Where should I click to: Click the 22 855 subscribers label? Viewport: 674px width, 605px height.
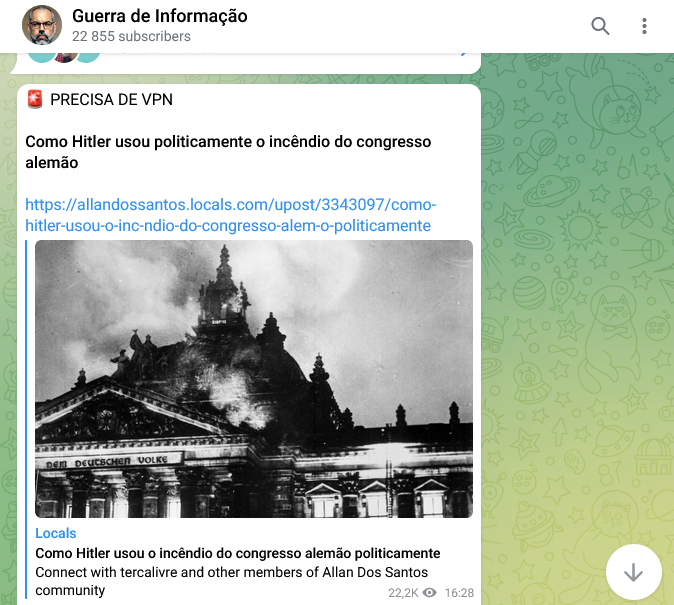[131, 37]
